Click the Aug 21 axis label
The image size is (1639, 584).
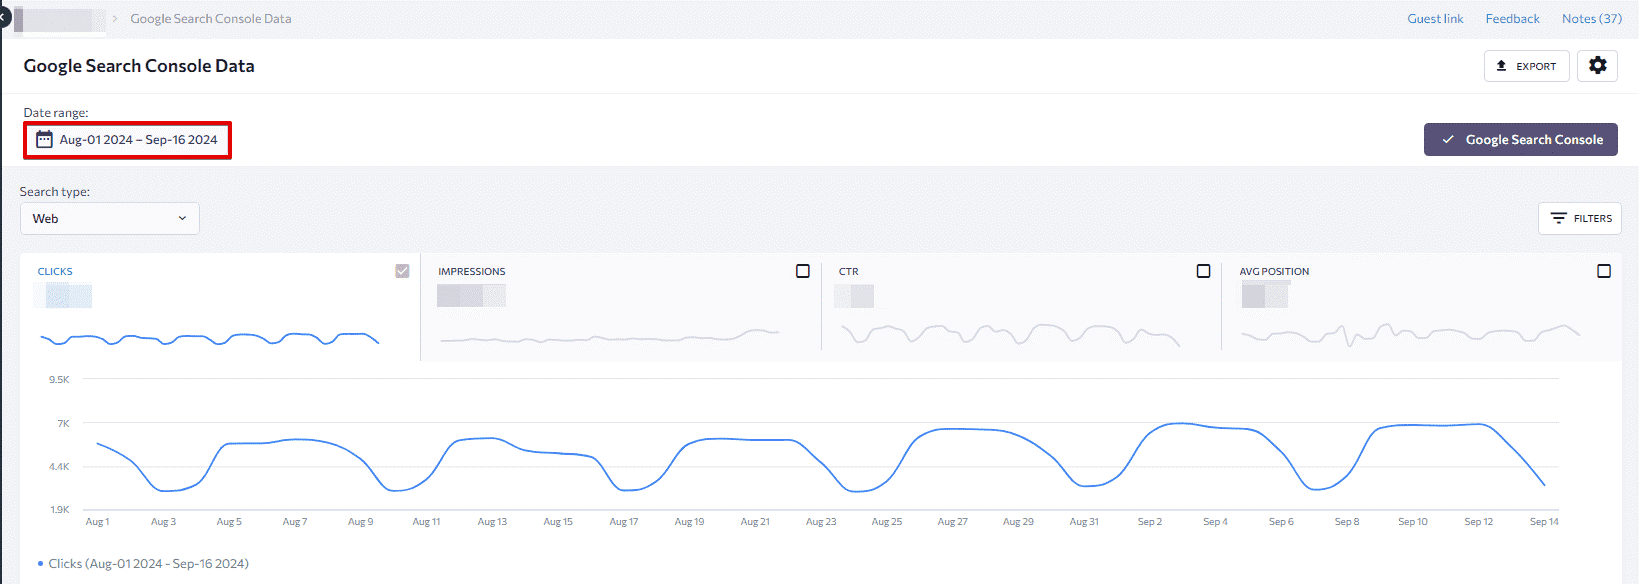tap(755, 522)
